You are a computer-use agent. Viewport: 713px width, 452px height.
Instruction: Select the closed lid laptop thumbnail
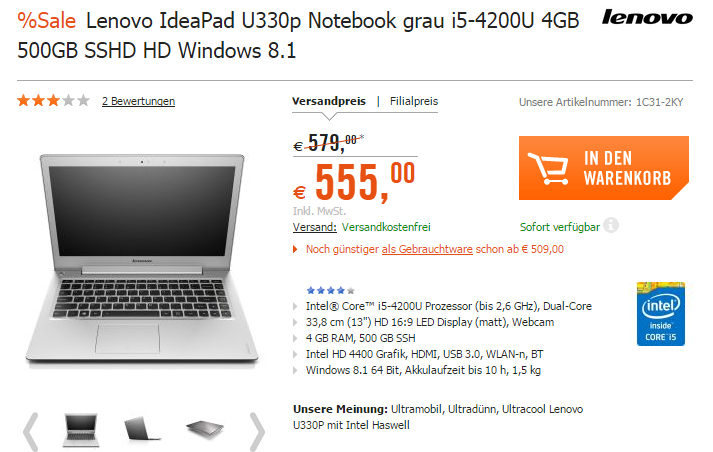tap(205, 429)
